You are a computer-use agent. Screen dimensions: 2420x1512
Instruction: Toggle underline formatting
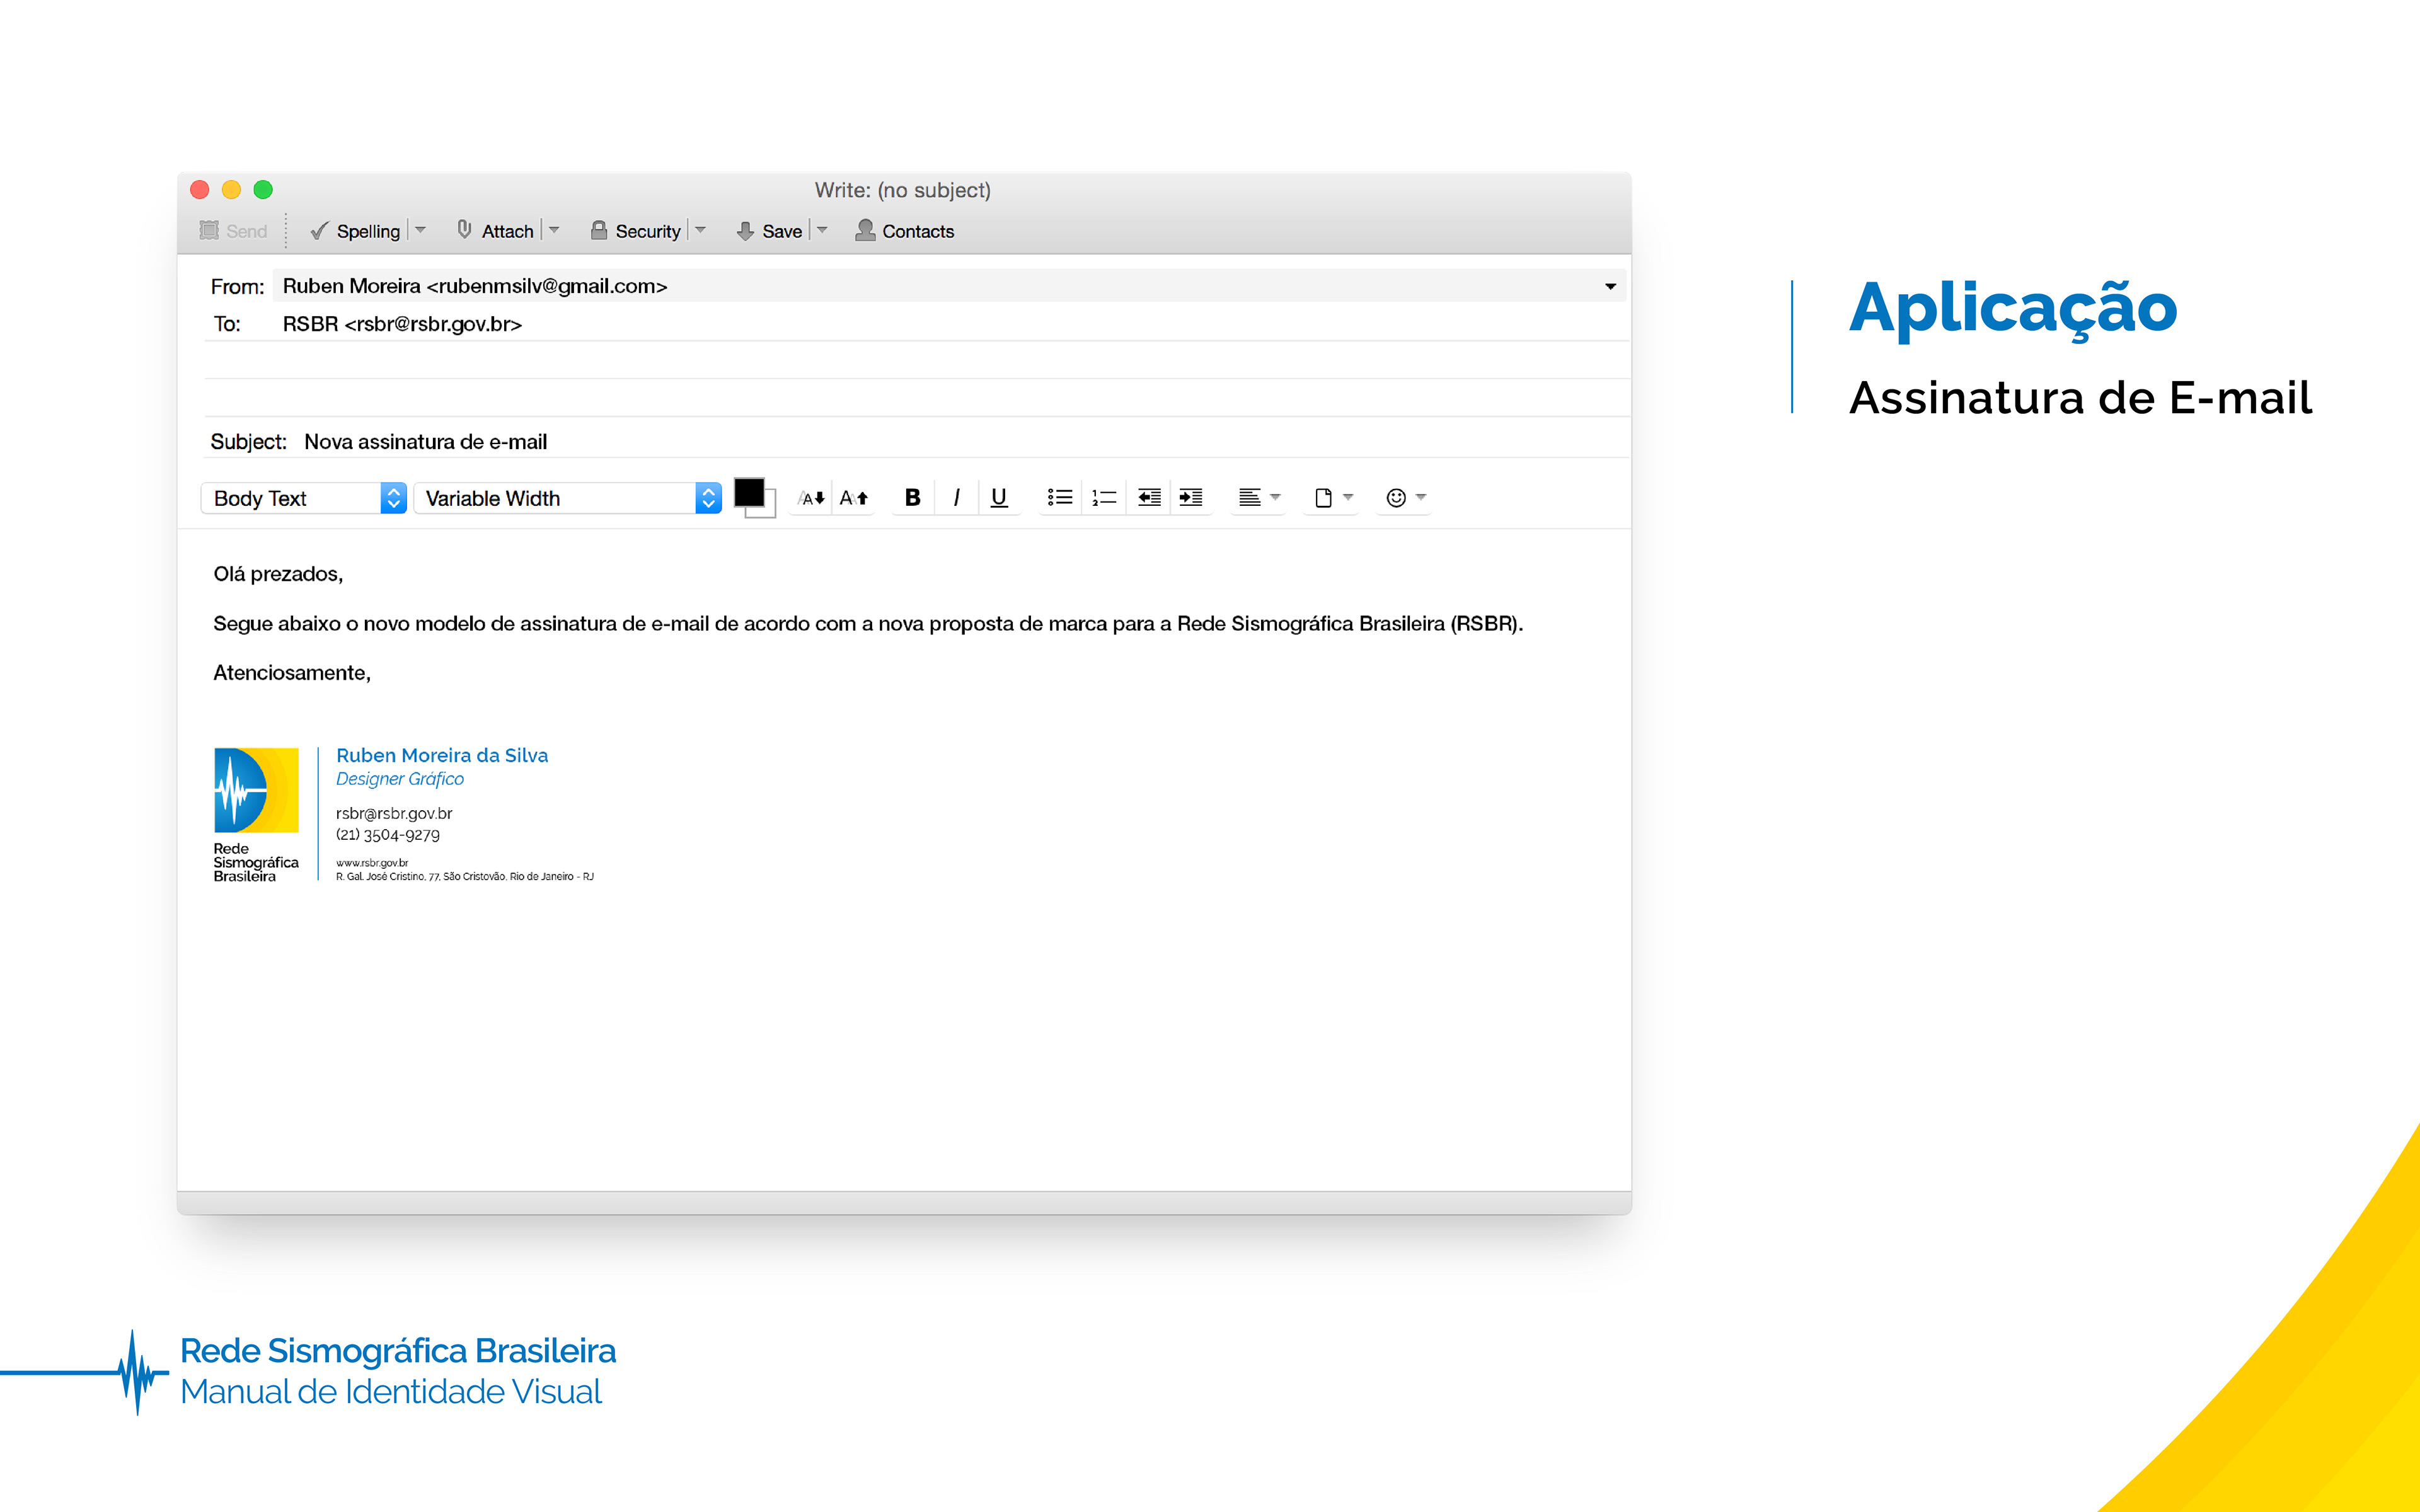998,497
